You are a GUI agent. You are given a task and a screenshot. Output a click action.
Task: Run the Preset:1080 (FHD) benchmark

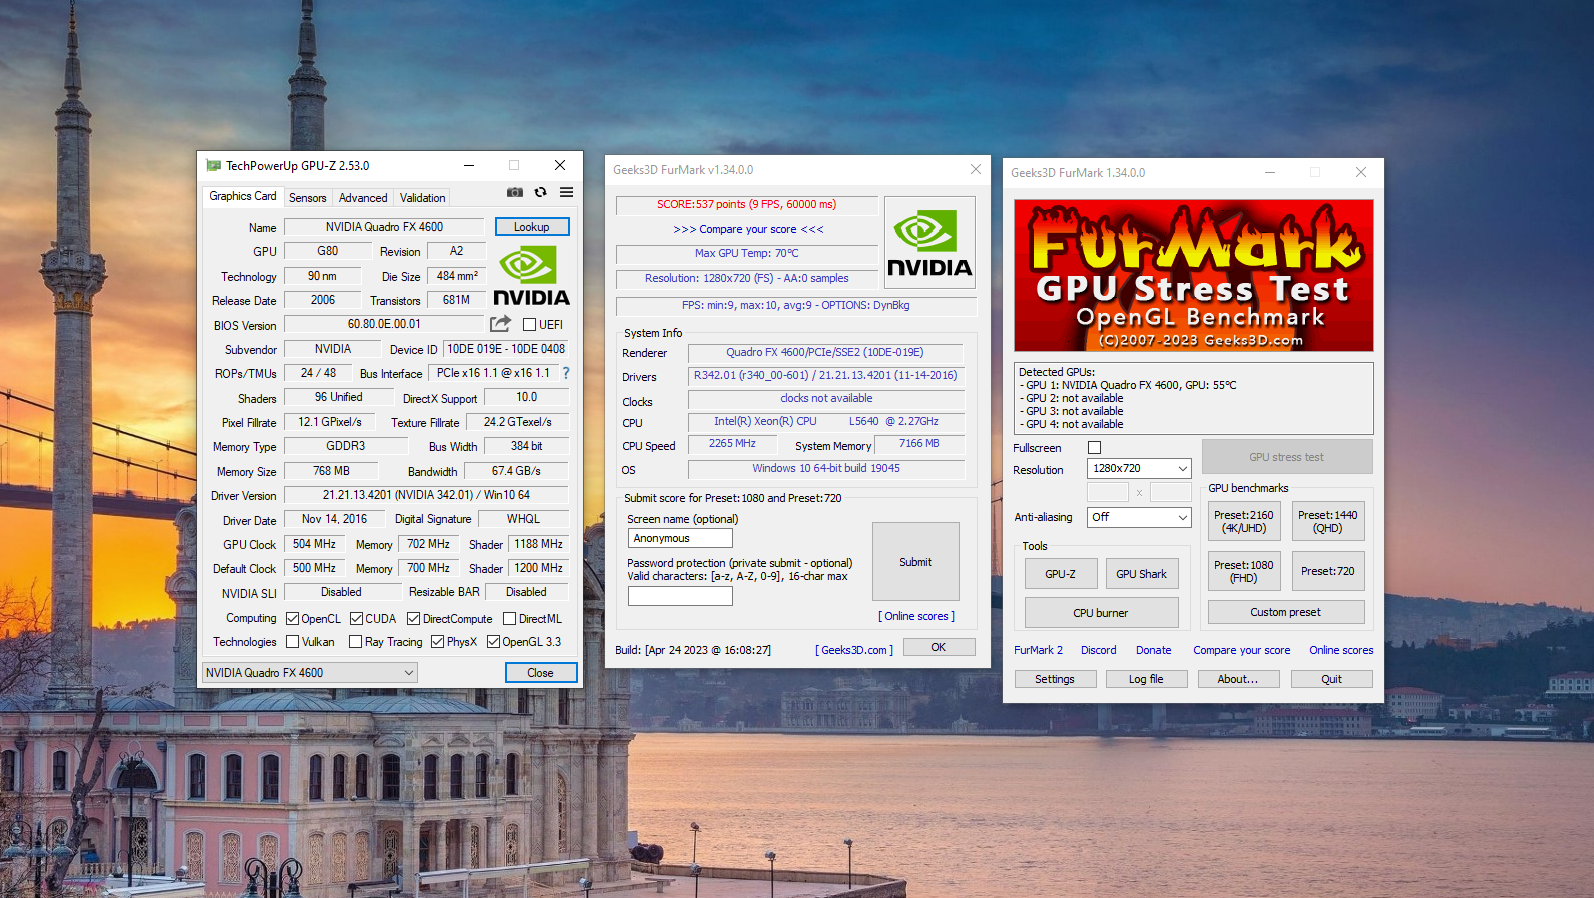coord(1244,571)
